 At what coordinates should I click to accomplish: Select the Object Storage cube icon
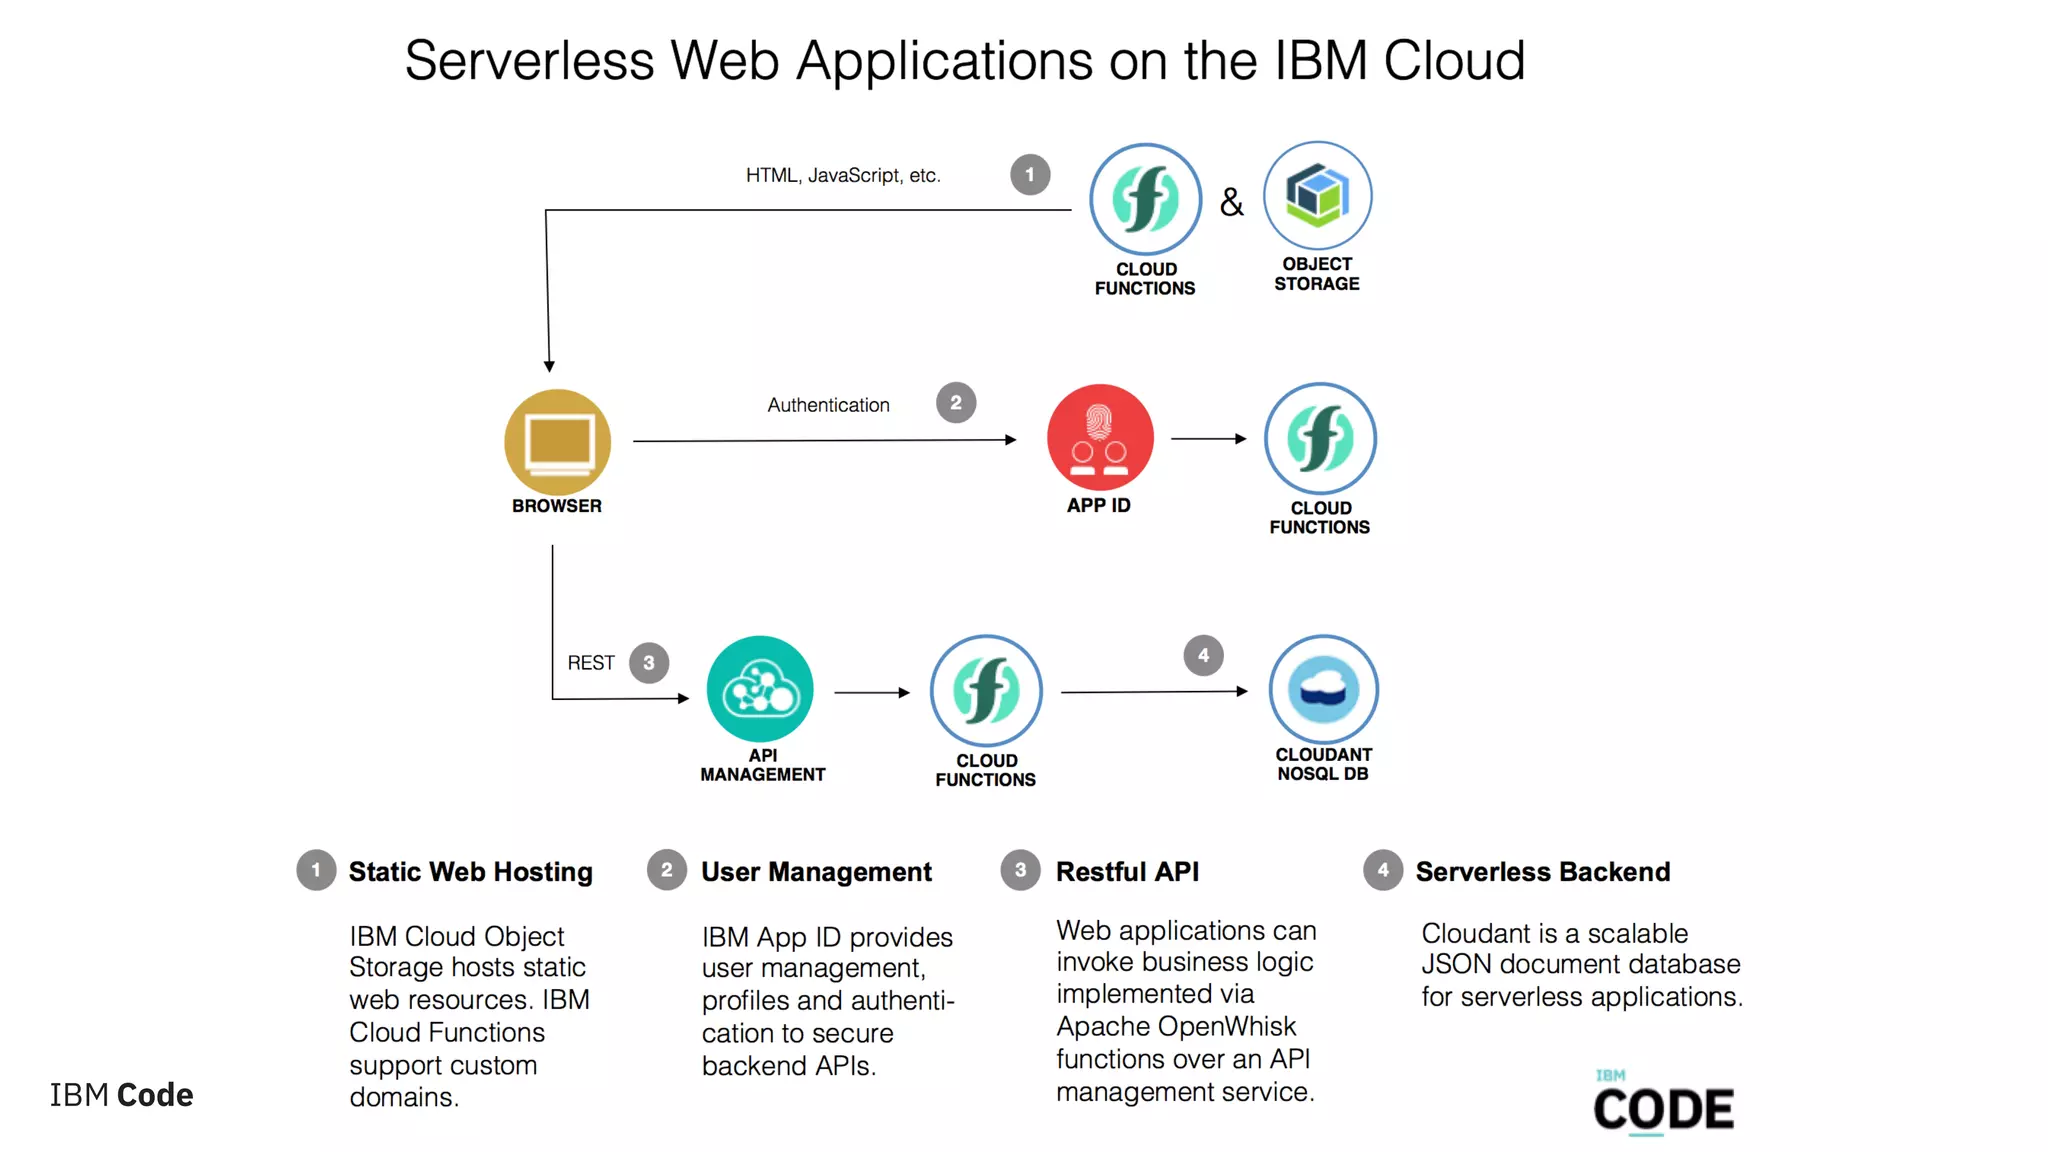tap(1317, 195)
